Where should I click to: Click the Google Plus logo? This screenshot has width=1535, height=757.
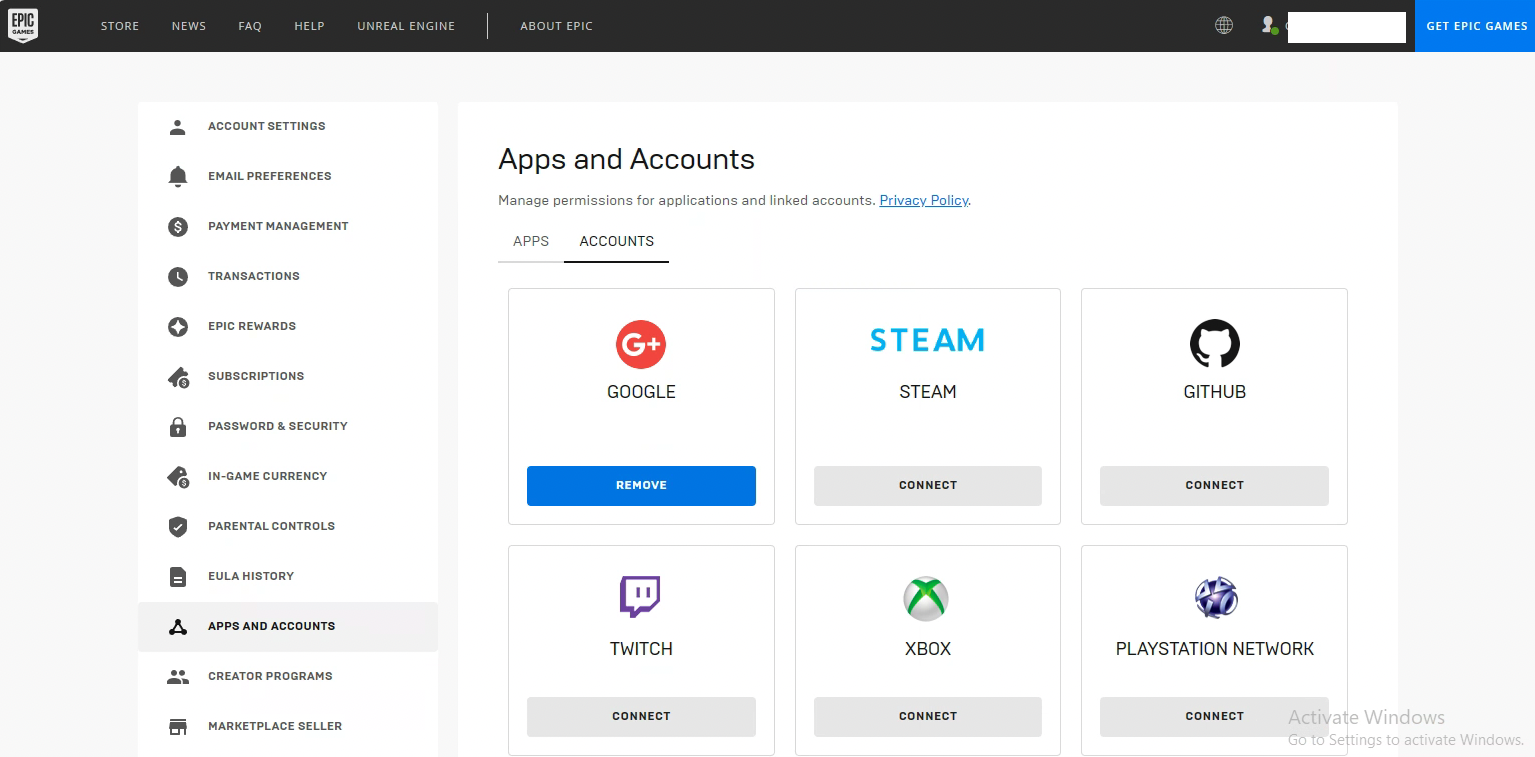(x=641, y=345)
